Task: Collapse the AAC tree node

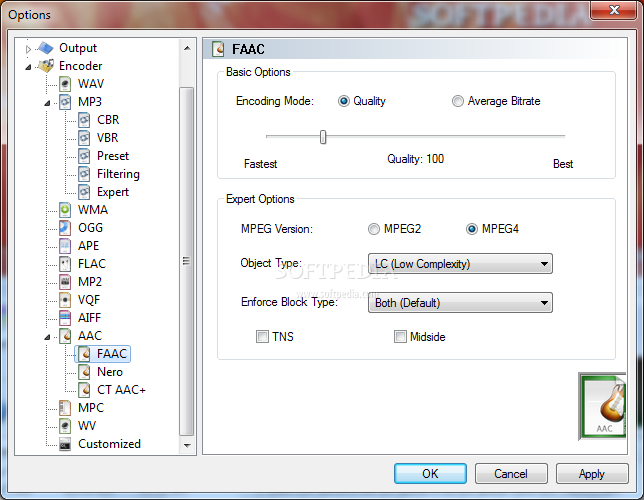Action: tap(47, 337)
